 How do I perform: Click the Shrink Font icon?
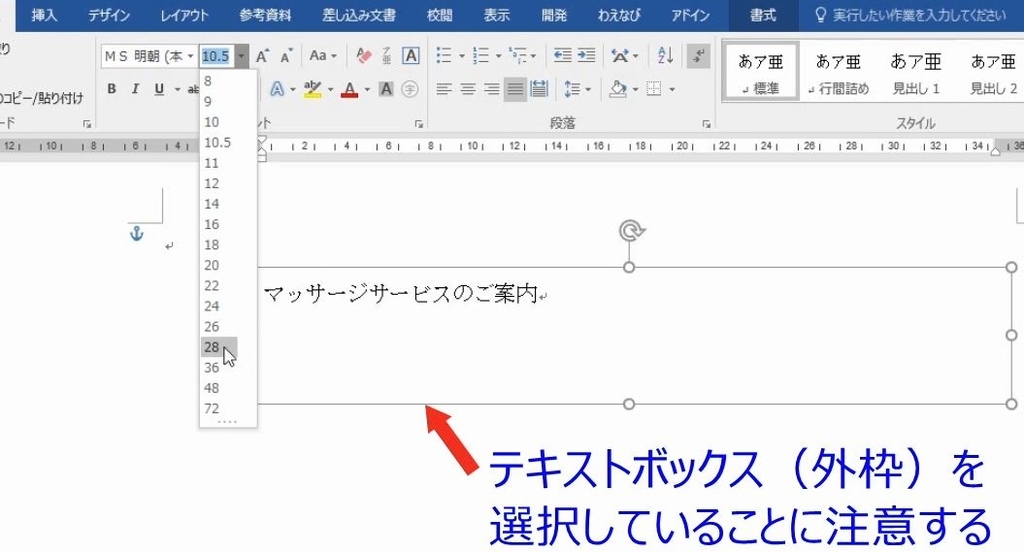point(286,56)
